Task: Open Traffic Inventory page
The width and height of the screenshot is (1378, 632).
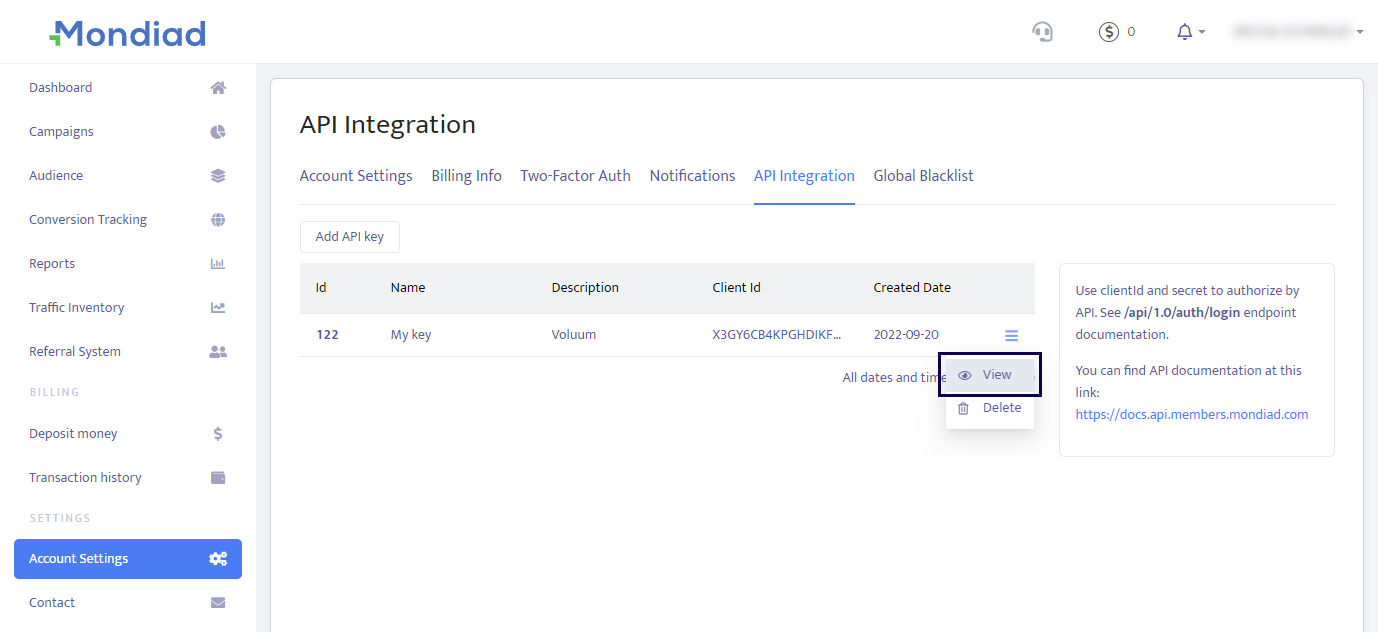Action: (77, 308)
